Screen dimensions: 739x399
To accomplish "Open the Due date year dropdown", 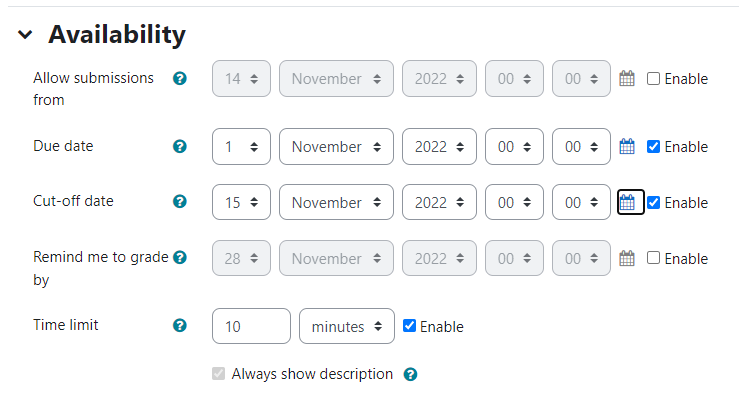I will (439, 147).
